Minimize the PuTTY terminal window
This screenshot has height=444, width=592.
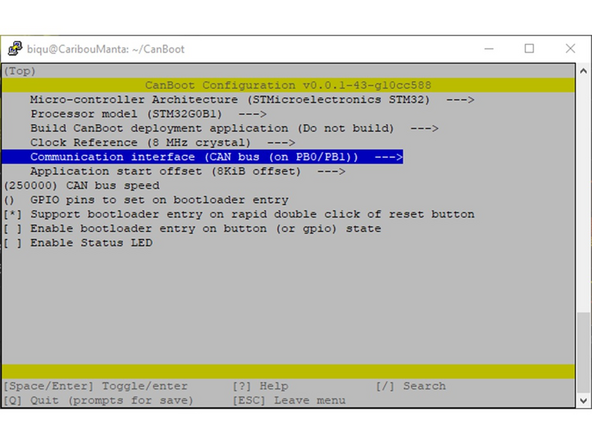tap(489, 49)
